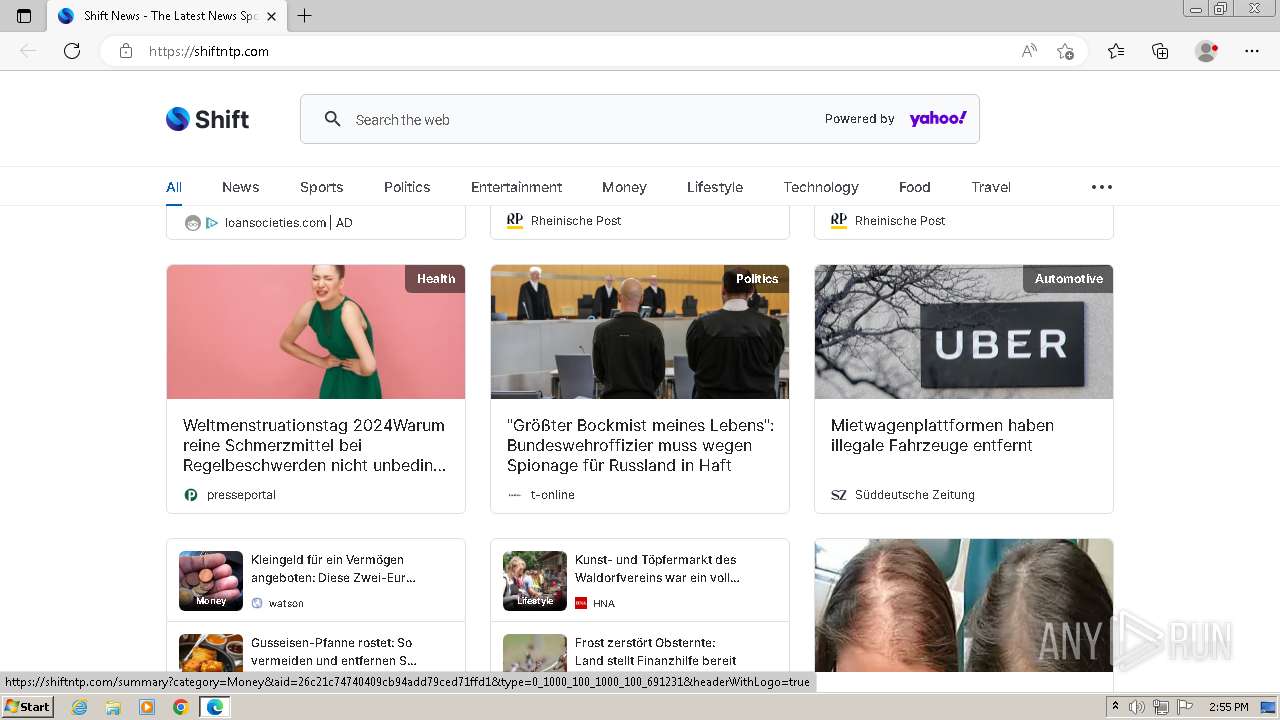Open the Travel category tab
Image resolution: width=1280 pixels, height=720 pixels.
[x=991, y=187]
